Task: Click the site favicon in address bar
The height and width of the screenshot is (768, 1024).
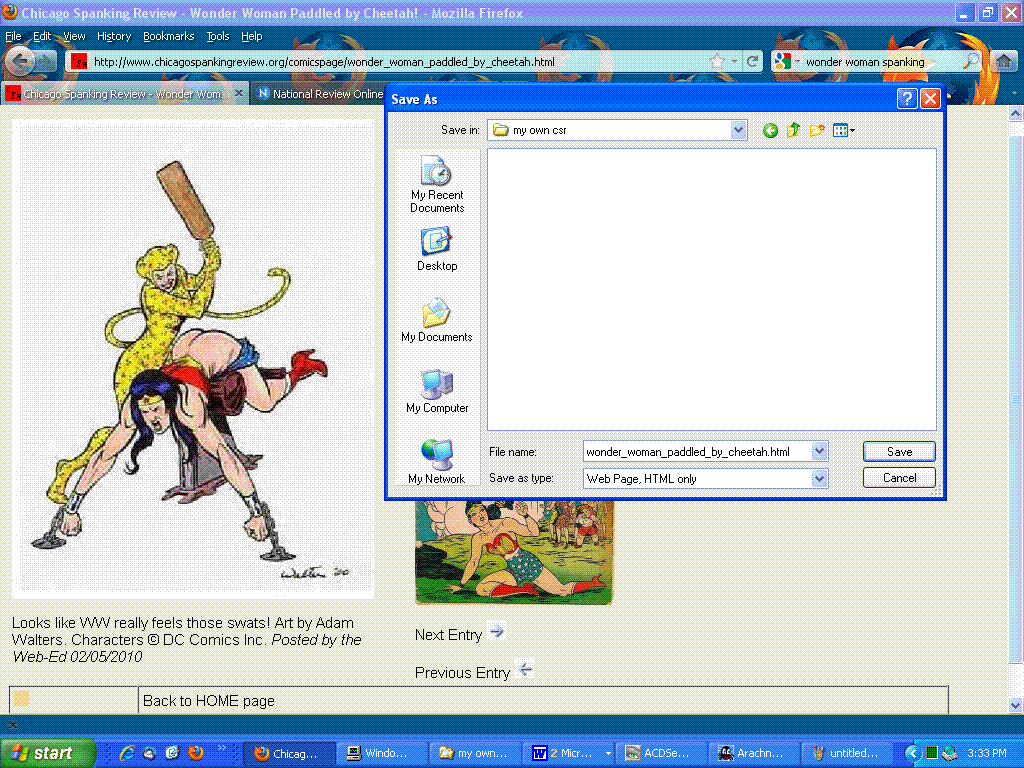Action: [x=79, y=62]
